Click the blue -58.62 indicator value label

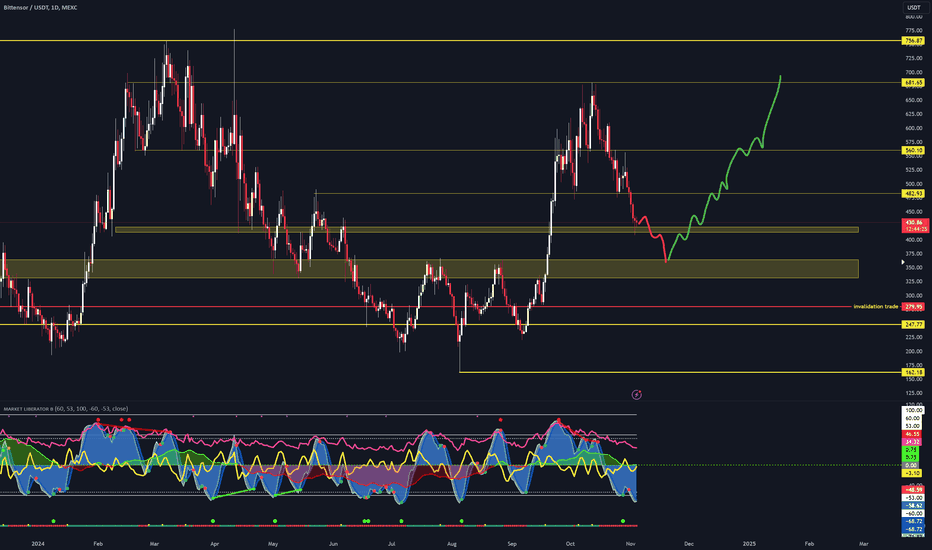(x=913, y=505)
